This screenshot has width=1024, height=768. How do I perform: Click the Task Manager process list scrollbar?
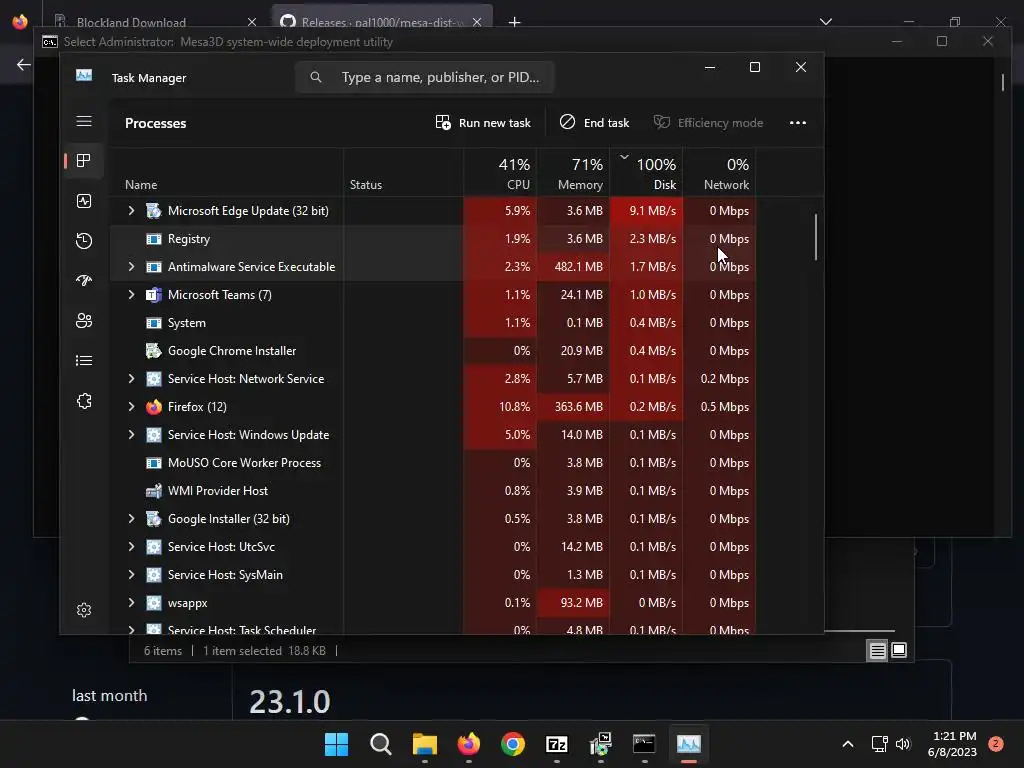tap(816, 237)
